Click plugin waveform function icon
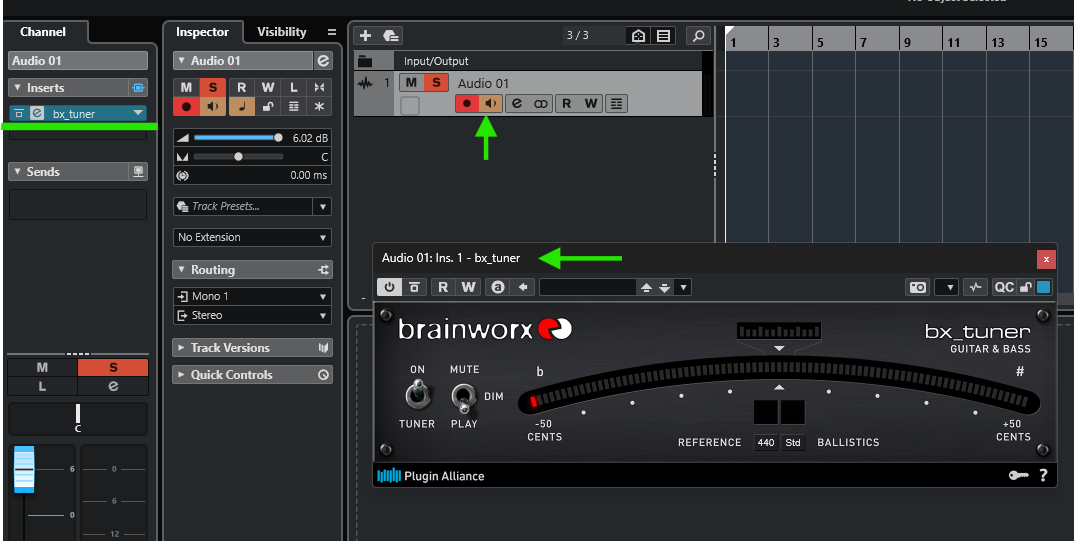1074x541 pixels. (975, 287)
